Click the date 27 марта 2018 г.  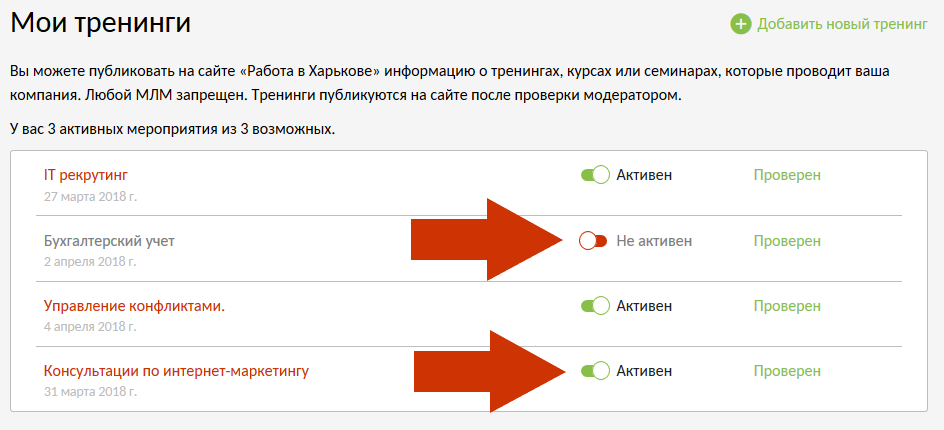pyautogui.click(x=90, y=196)
